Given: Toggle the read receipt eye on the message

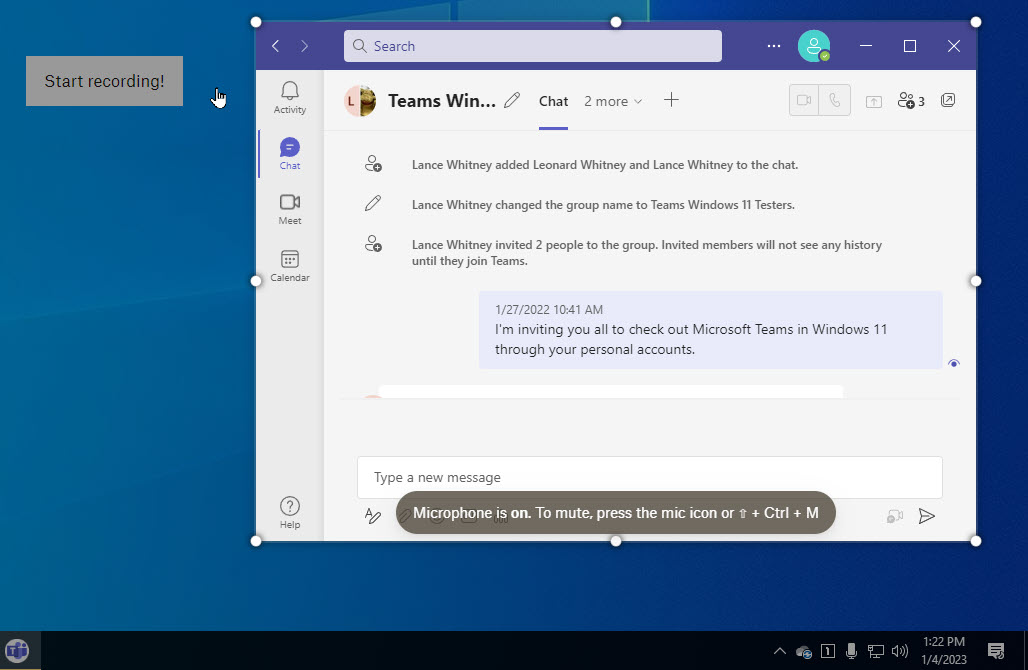Looking at the screenshot, I should click(953, 363).
